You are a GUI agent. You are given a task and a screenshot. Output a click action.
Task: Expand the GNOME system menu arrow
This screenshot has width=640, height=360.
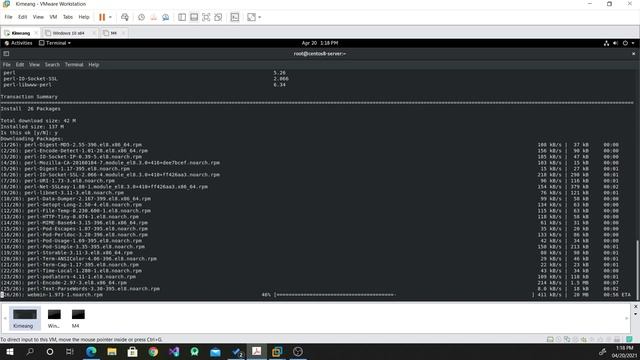pos(633,43)
